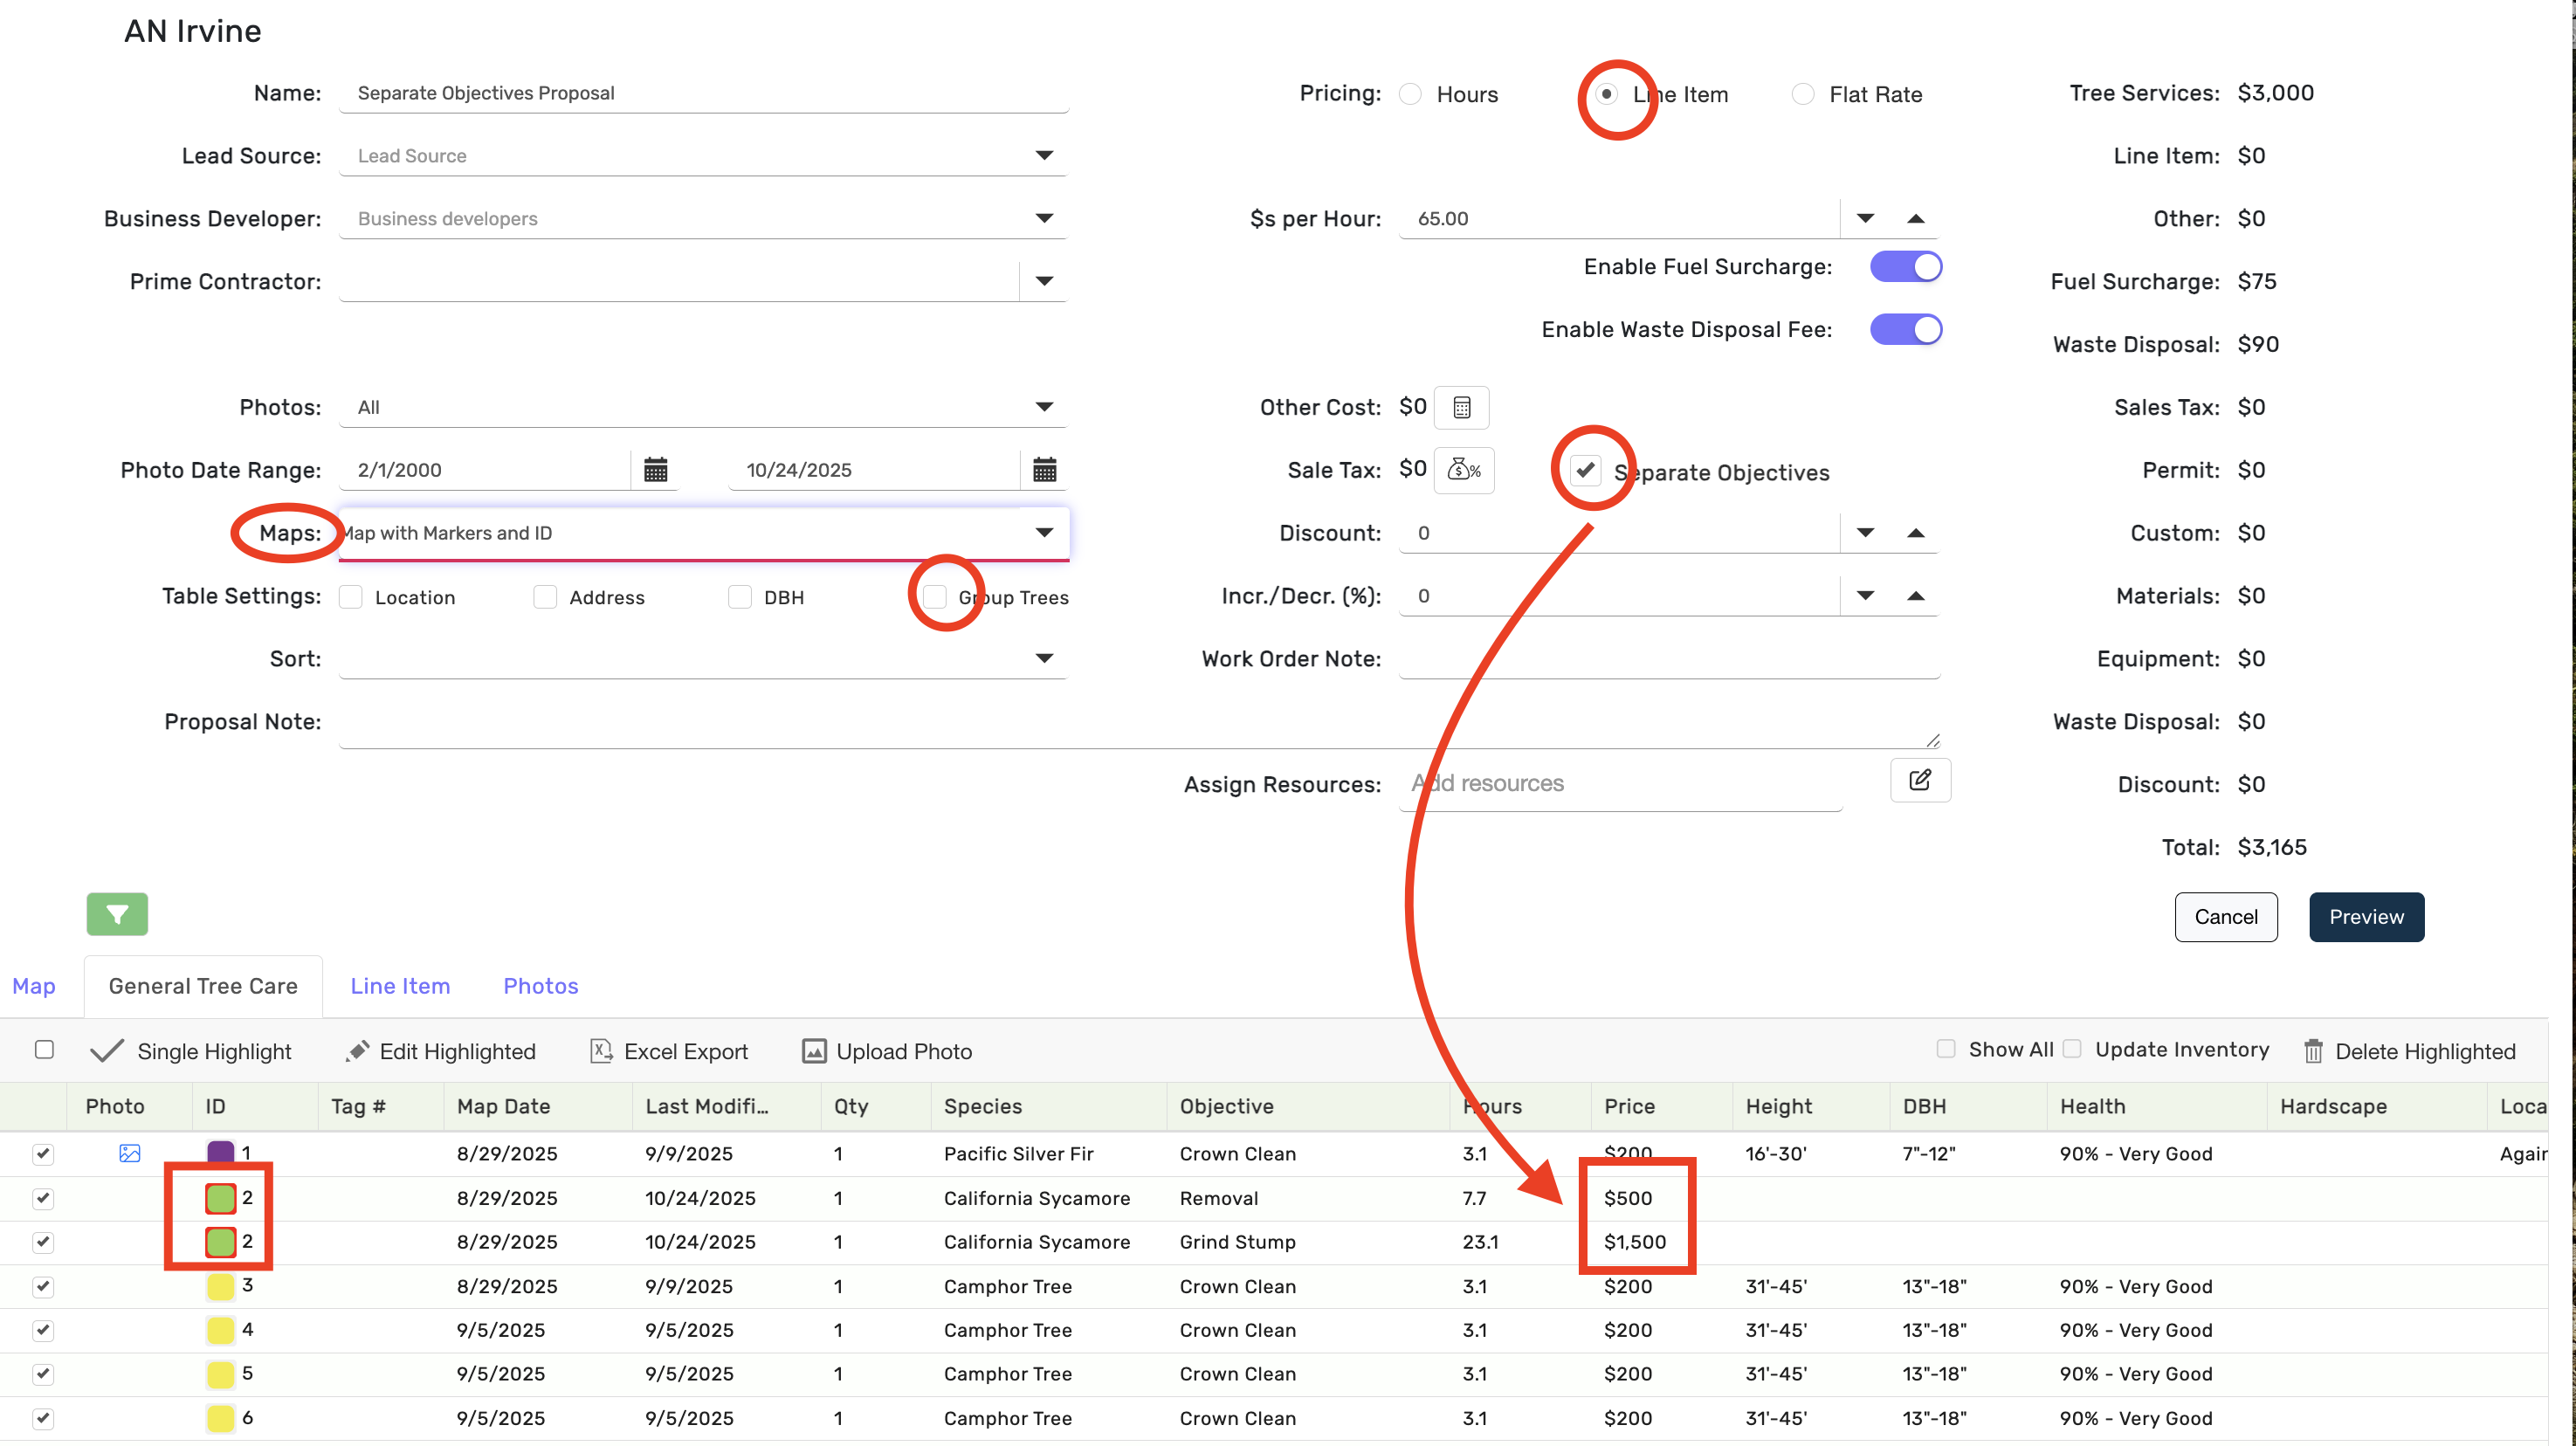
Task: Click the Delete Highlighted trash icon
Action: (x=2313, y=1051)
